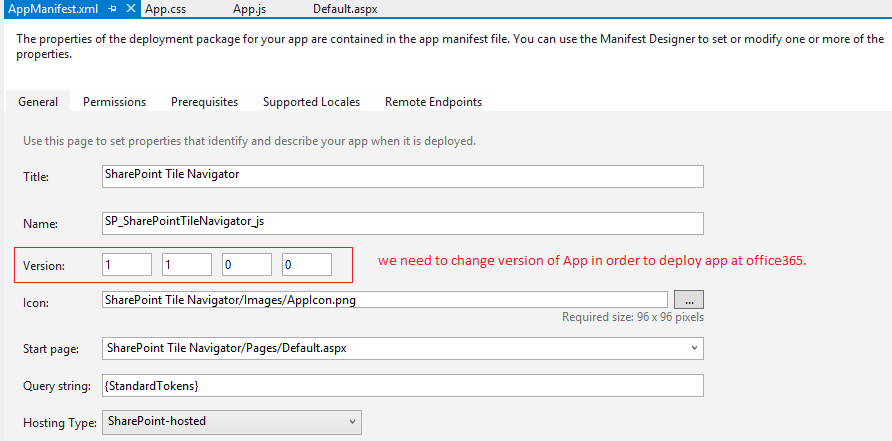Focus the Name input field
The height and width of the screenshot is (441, 892).
(403, 223)
